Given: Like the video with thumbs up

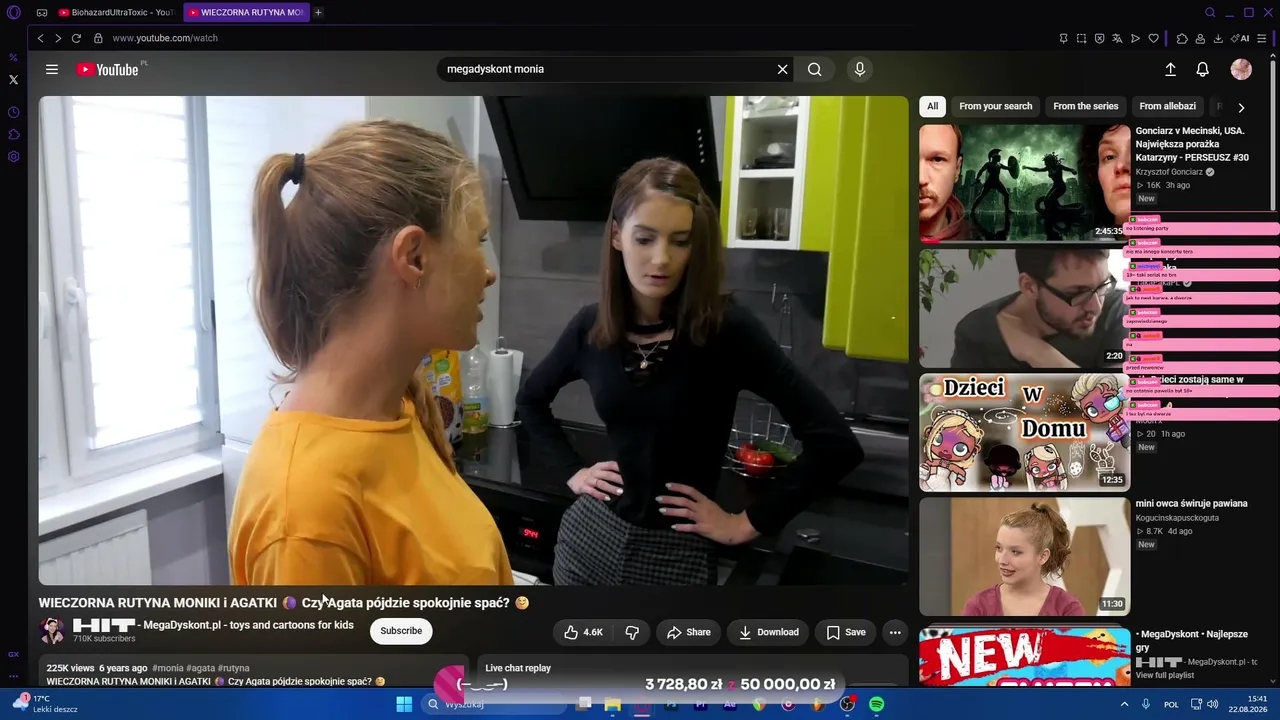Looking at the screenshot, I should tap(583, 632).
